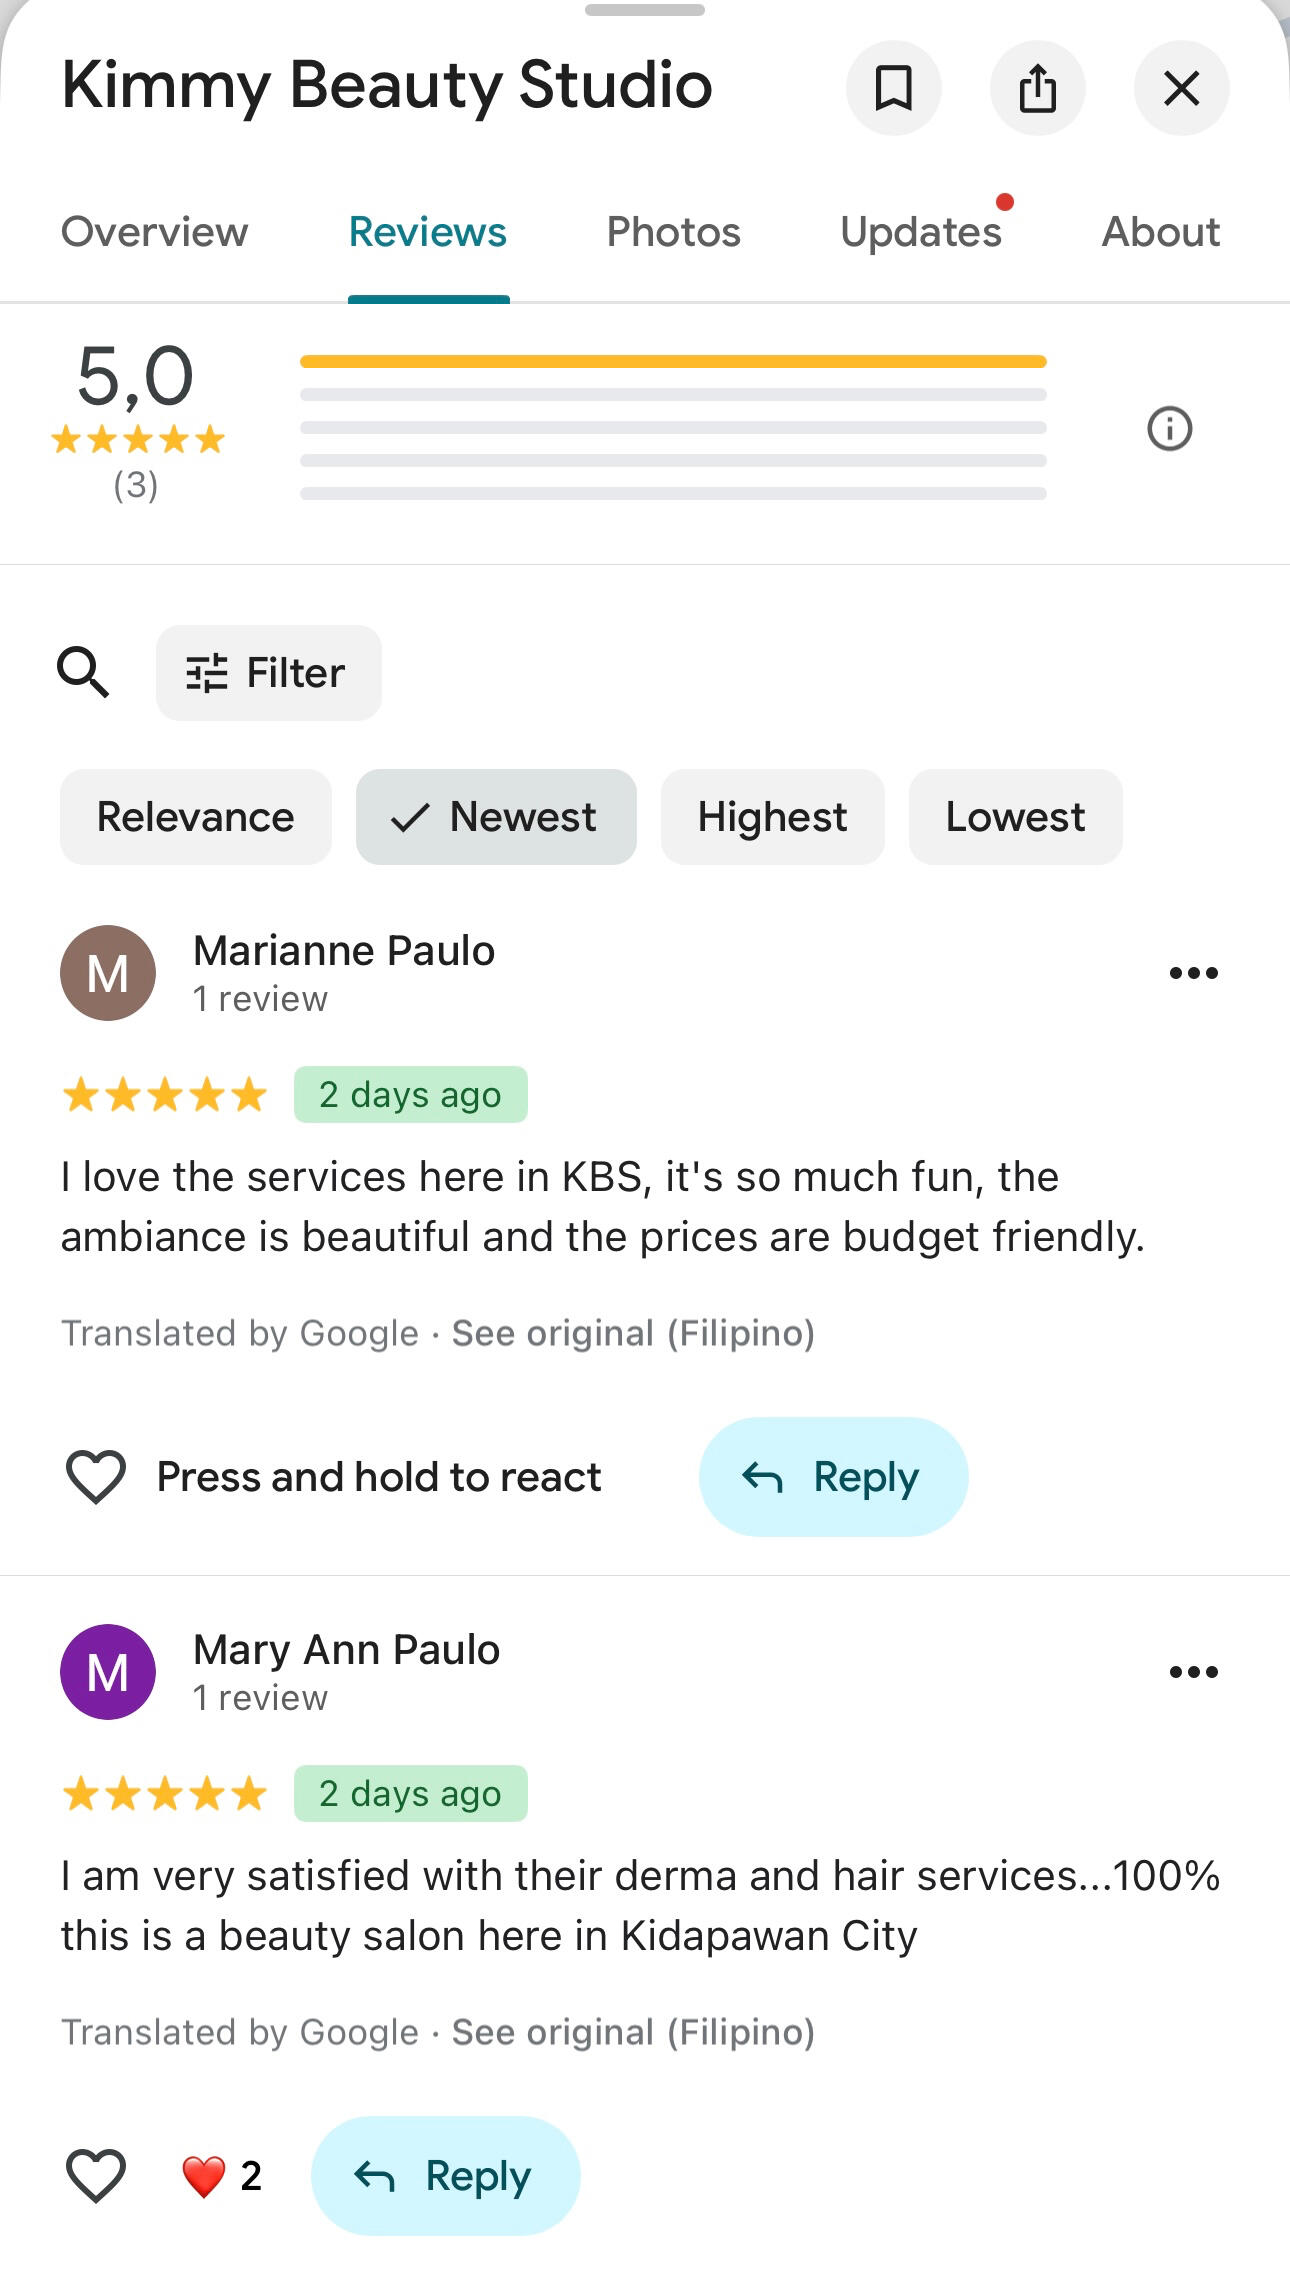See original Filipino text of Marianne's review
Viewport: 1290px width, 2272px height.
point(633,1333)
